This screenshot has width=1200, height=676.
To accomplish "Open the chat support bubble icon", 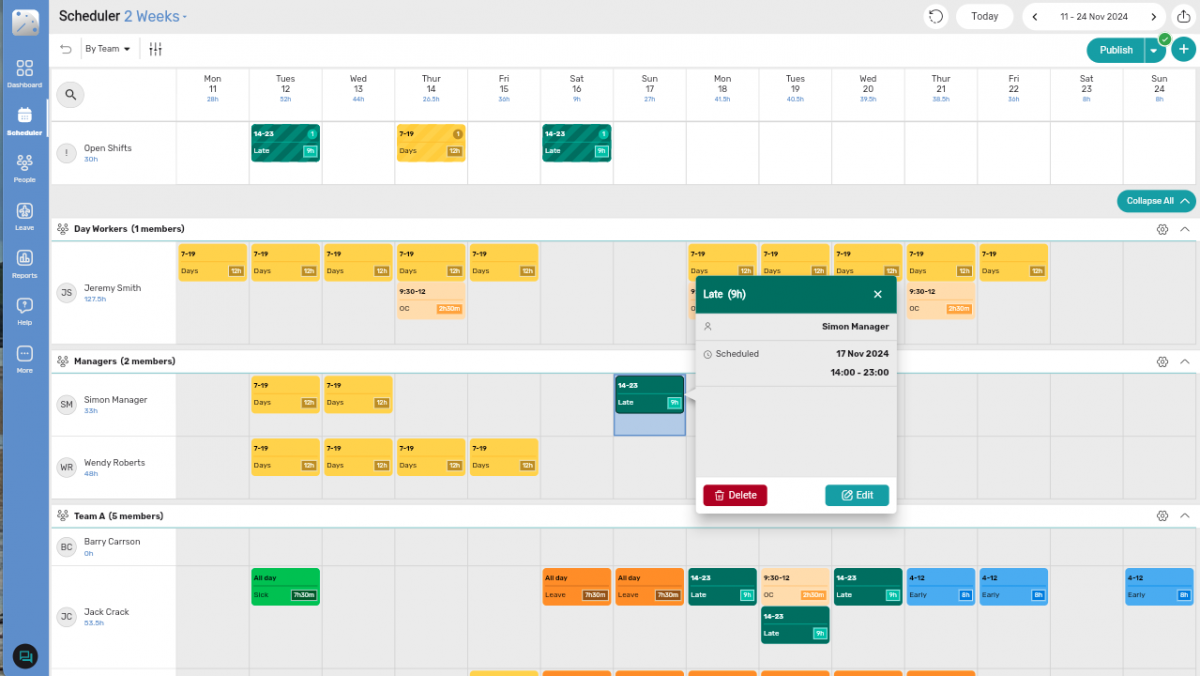I will pos(25,656).
